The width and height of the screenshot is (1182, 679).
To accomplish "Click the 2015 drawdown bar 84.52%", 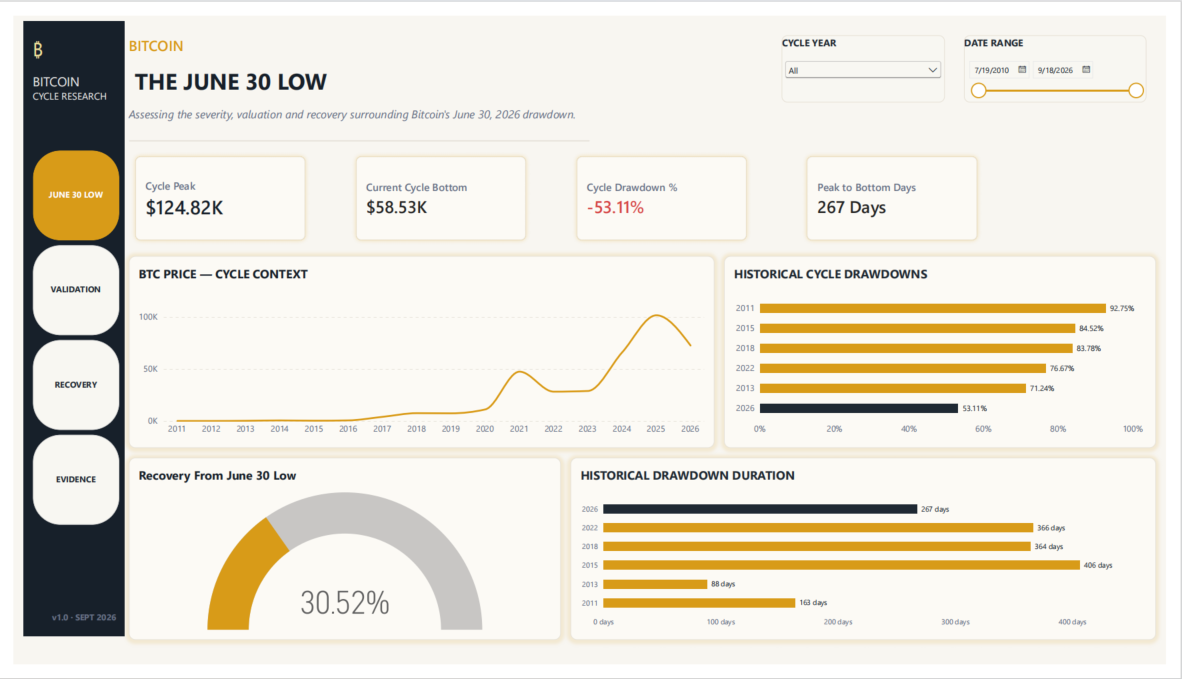I will click(x=917, y=329).
